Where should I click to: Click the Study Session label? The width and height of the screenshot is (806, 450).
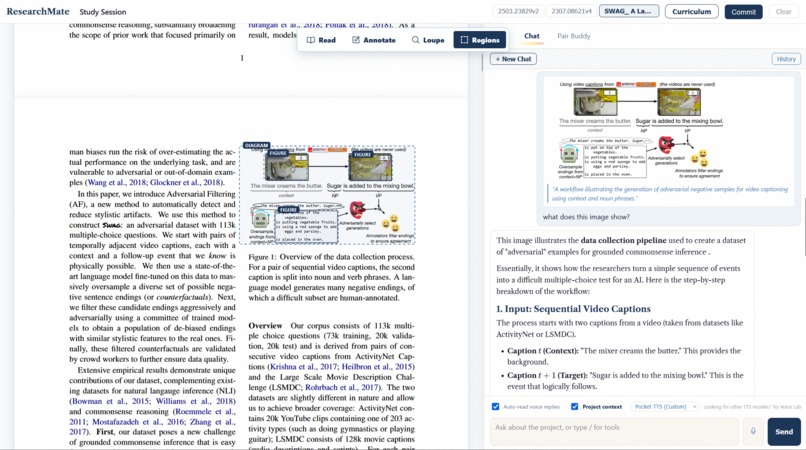coord(102,12)
